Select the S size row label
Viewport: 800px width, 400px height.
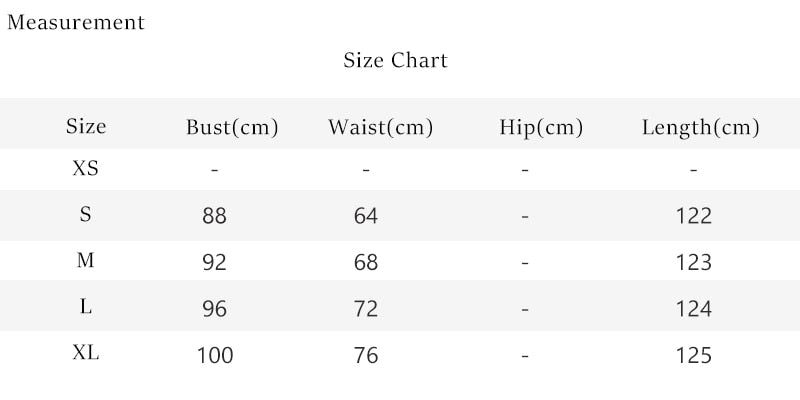point(85,214)
